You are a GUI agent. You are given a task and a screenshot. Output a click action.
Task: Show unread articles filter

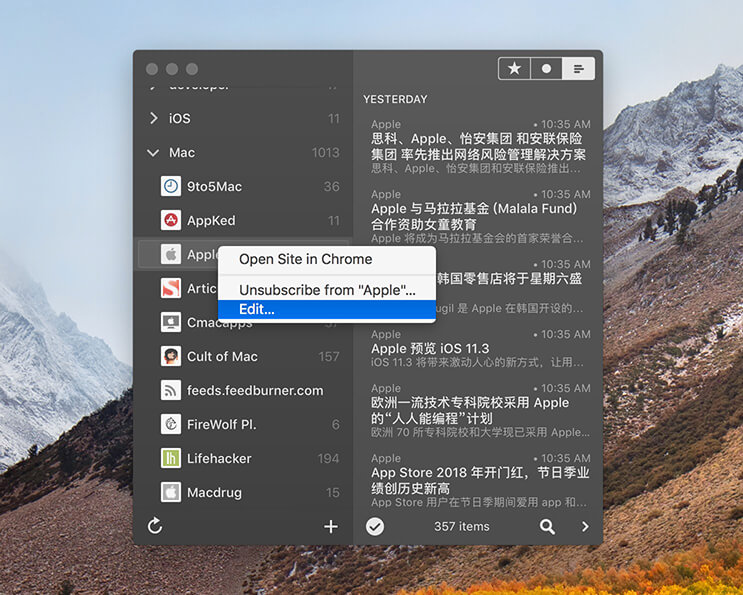[x=546, y=69]
